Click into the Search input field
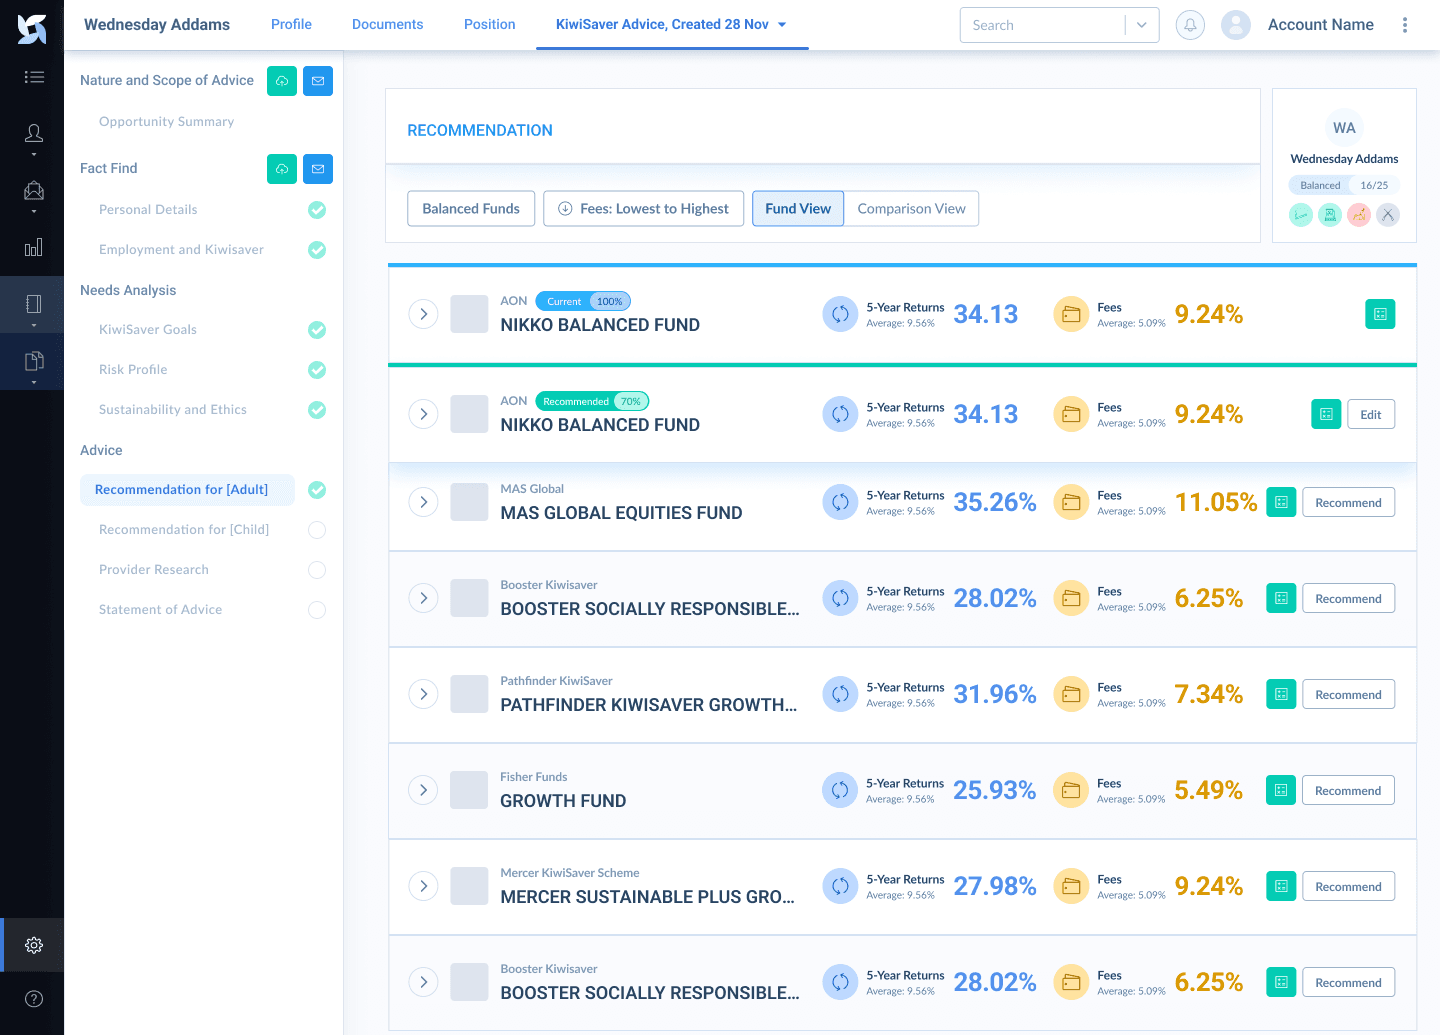 (x=1042, y=25)
